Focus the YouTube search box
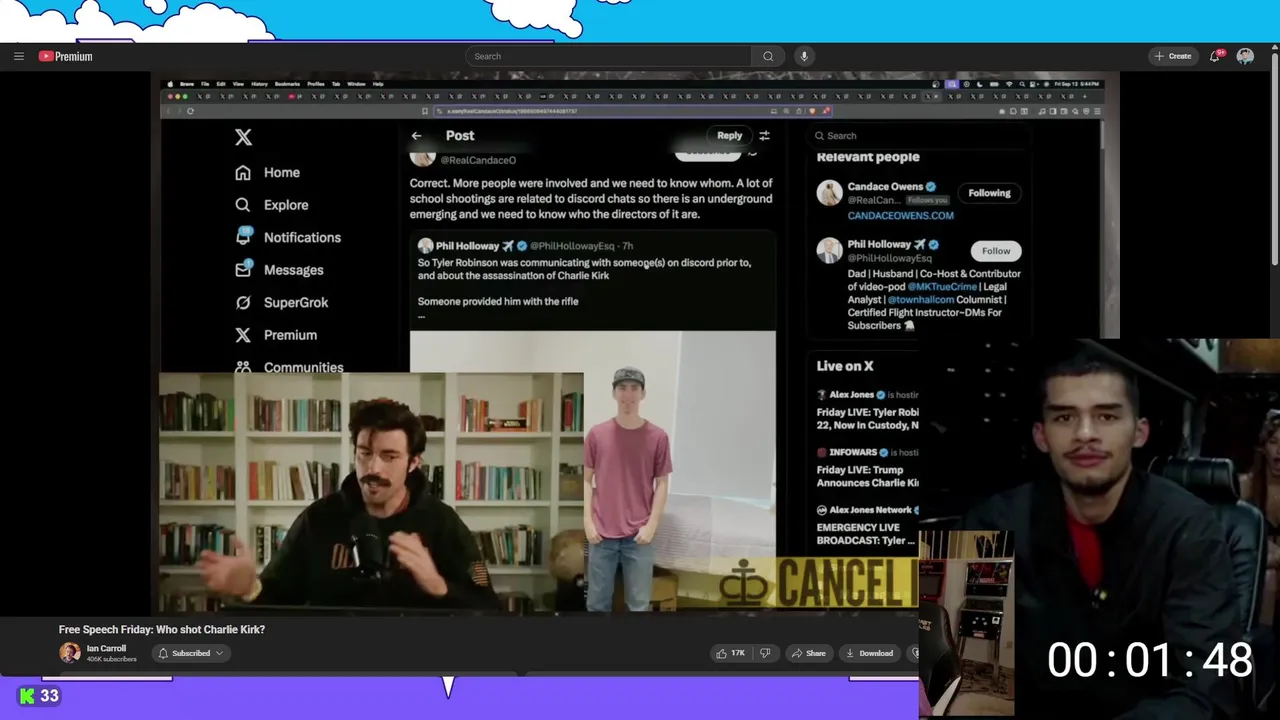1280x720 pixels. click(608, 56)
